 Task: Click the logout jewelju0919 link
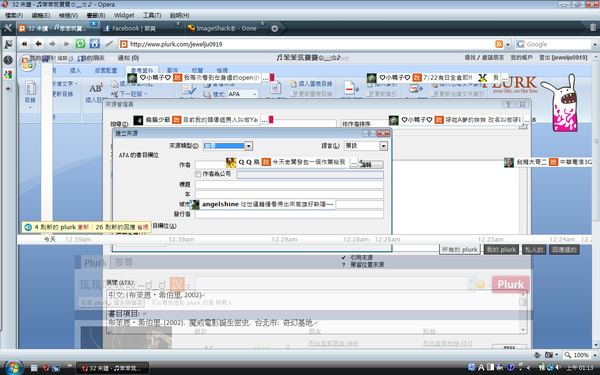(563, 57)
